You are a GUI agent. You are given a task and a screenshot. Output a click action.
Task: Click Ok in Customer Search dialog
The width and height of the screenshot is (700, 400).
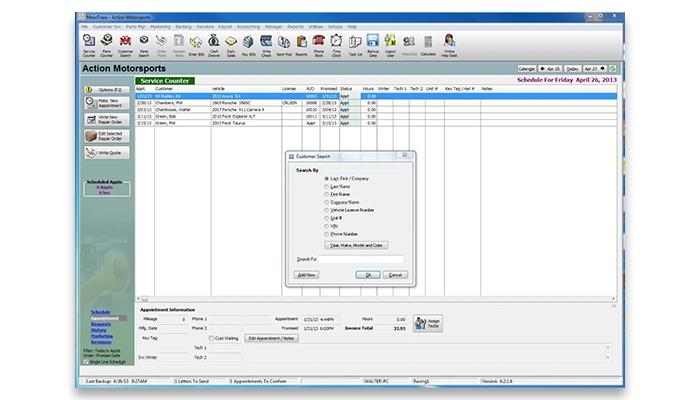[368, 275]
